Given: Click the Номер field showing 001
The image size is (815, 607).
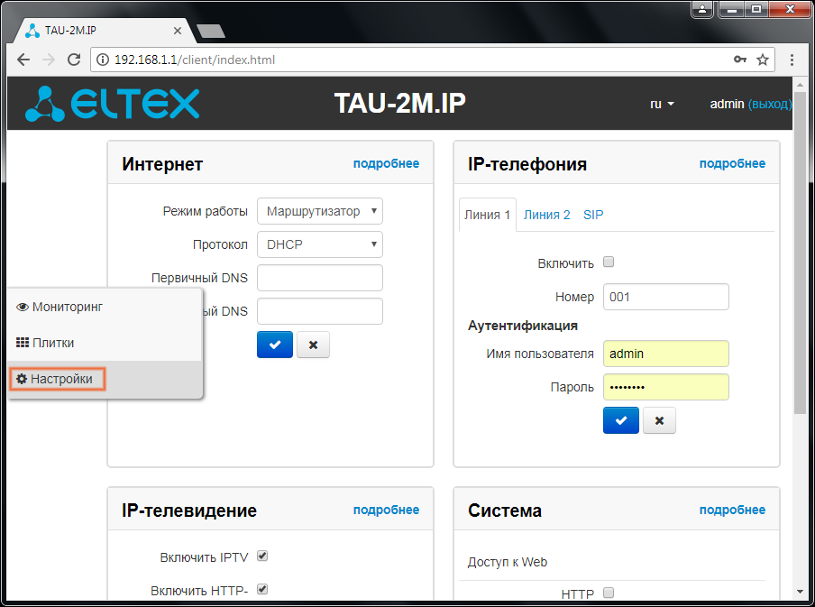Looking at the screenshot, I should click(x=666, y=297).
